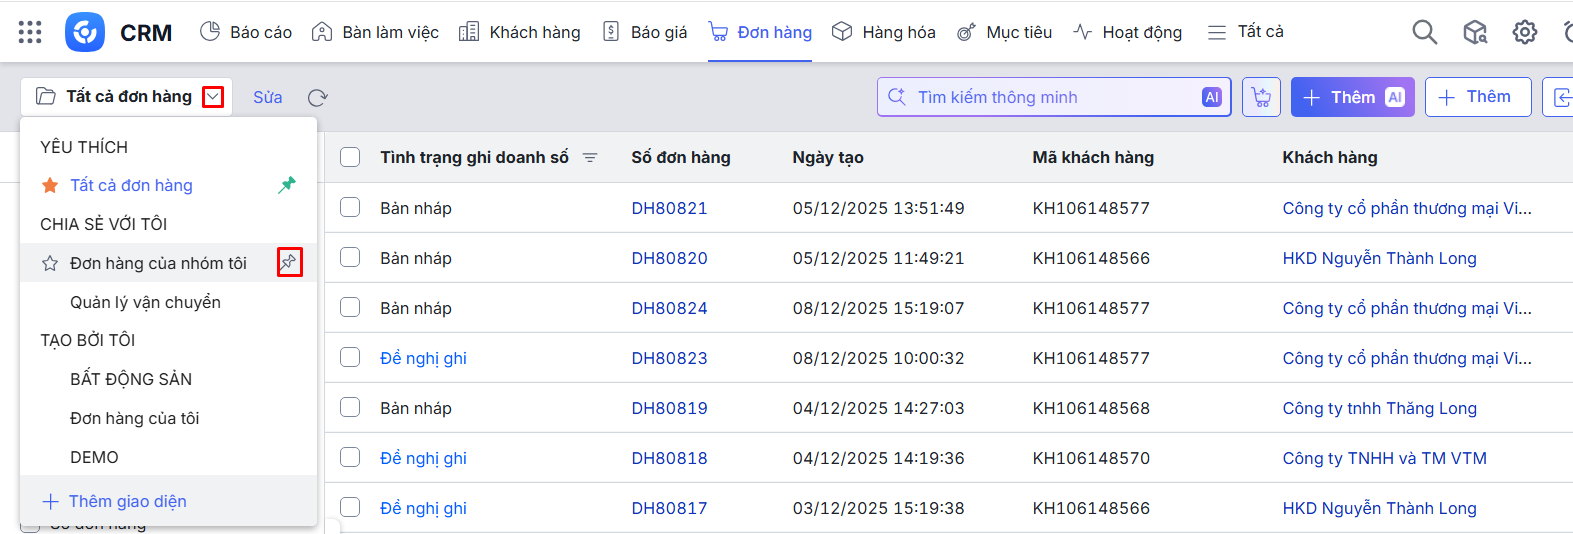The width and height of the screenshot is (1573, 534).
Task: Focus the Tìm kiếm thông minh search field
Action: coord(1050,97)
